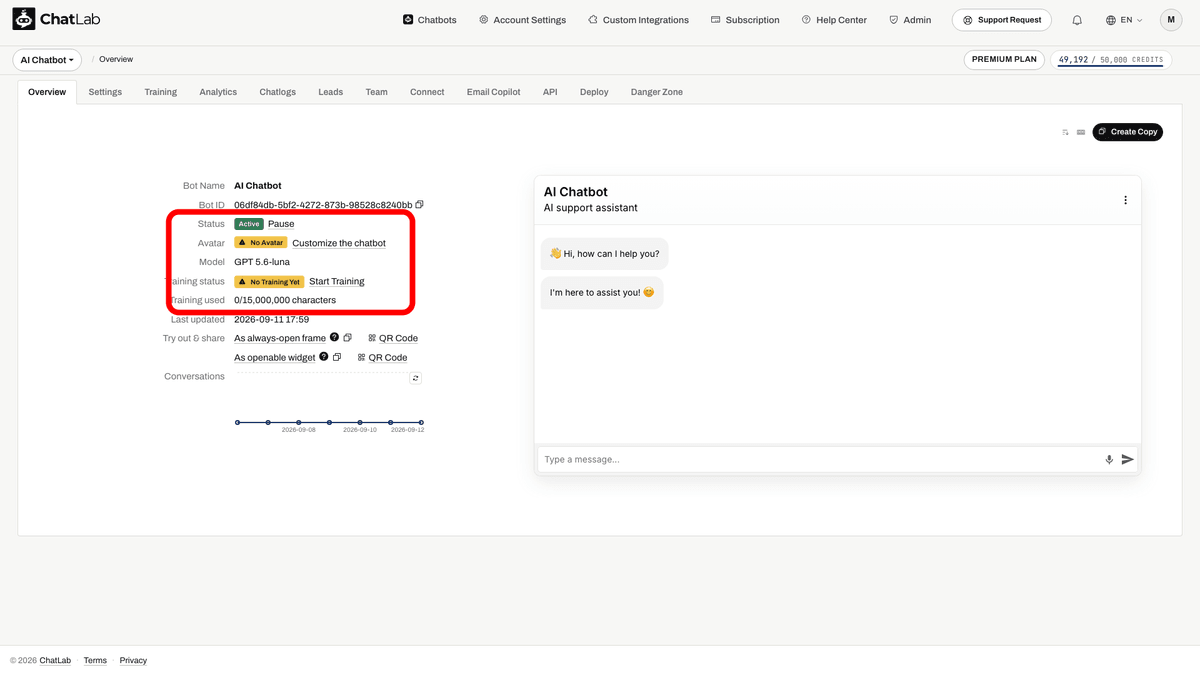Click the ChatLab footer link
1200x675 pixels.
point(55,661)
